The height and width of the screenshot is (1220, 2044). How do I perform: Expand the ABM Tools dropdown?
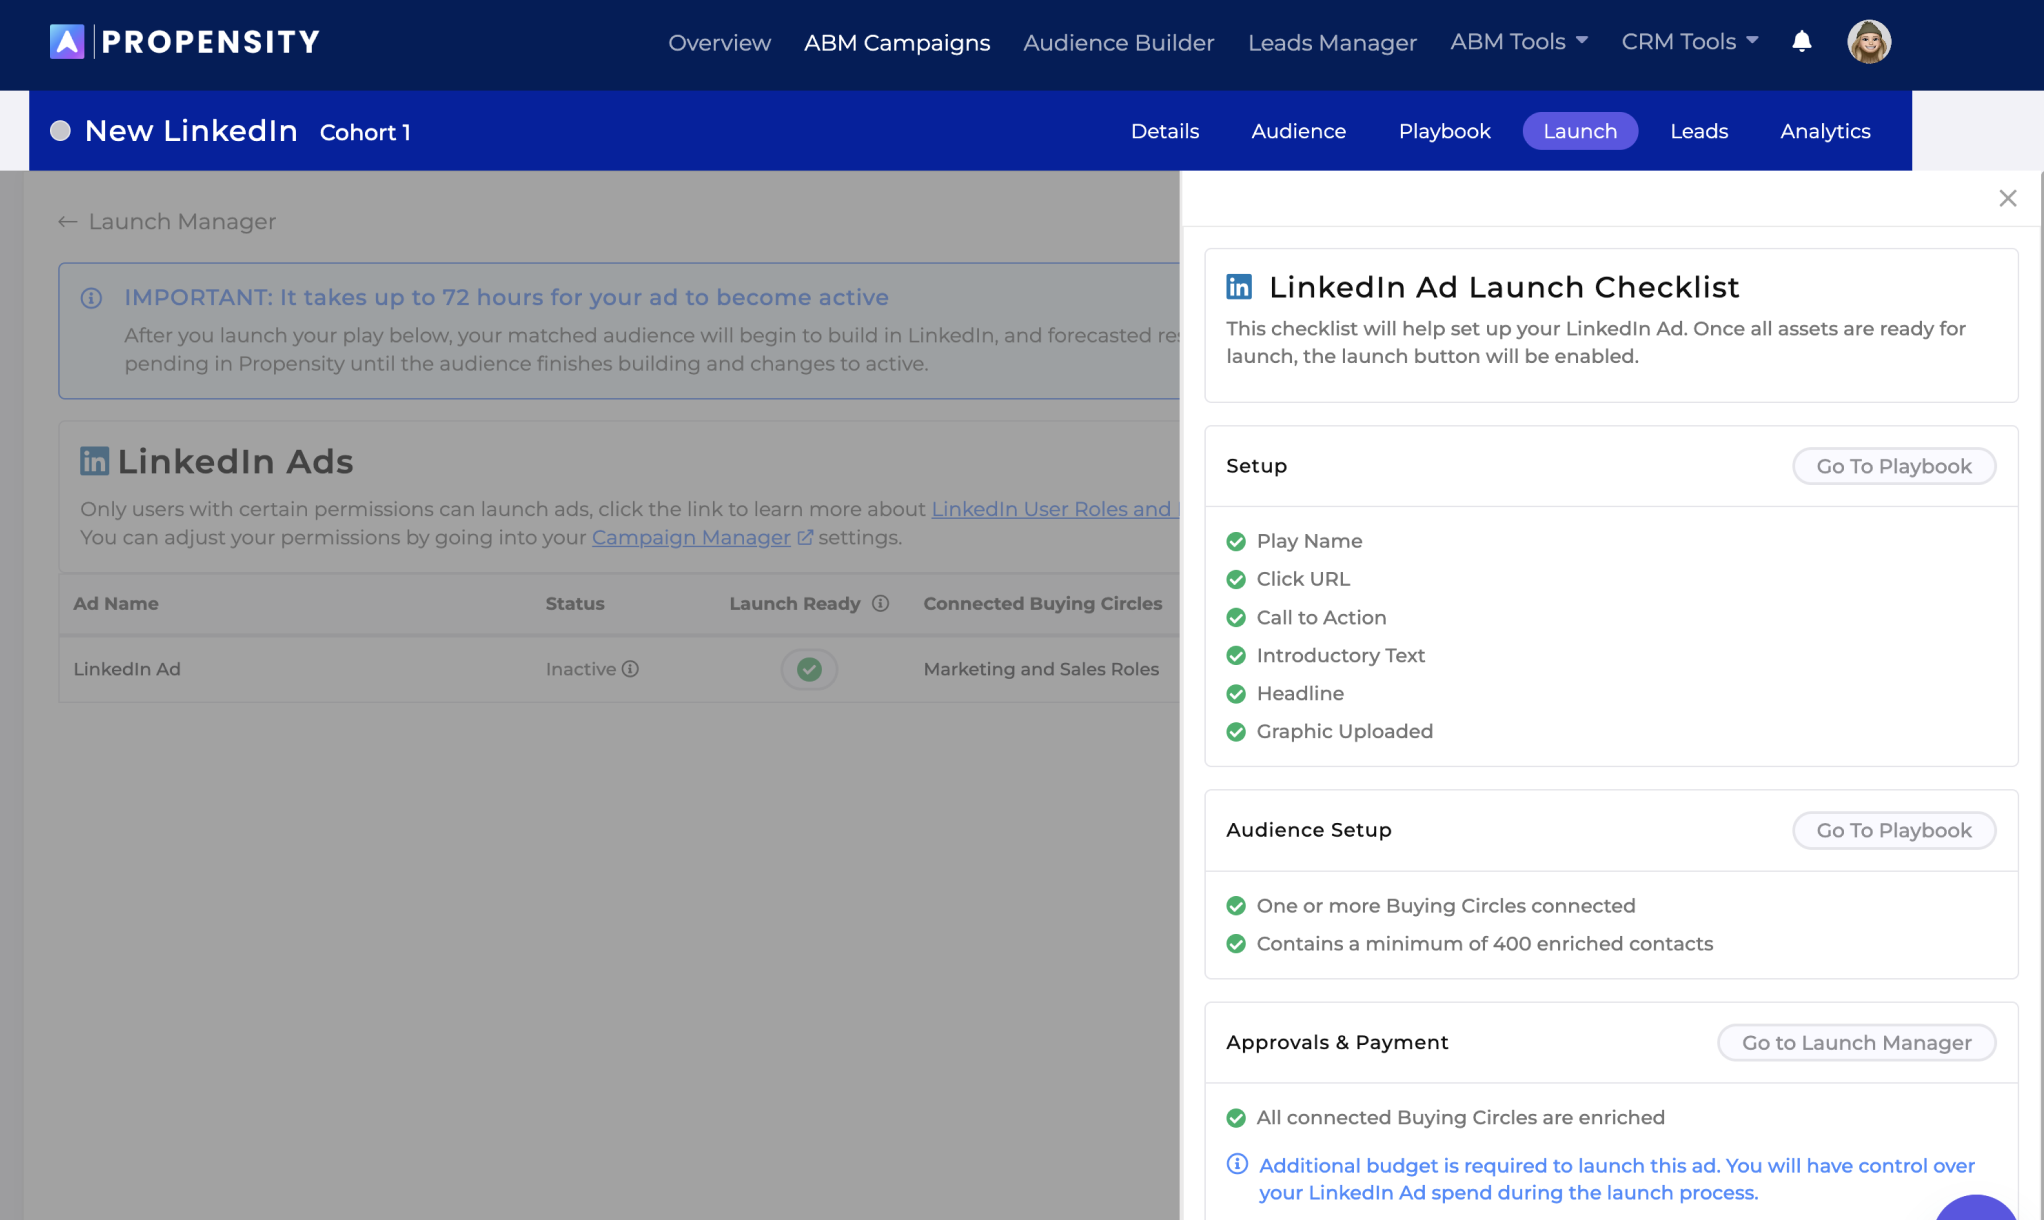pos(1519,42)
